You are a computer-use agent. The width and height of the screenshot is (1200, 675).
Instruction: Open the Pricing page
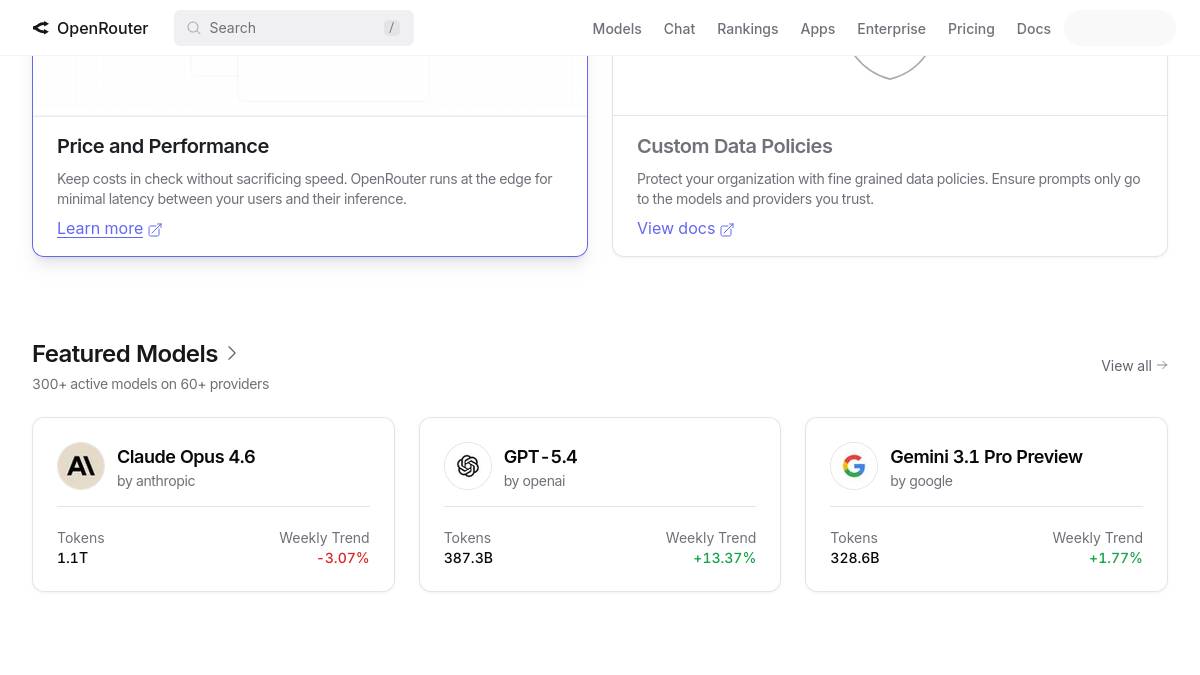(x=970, y=28)
